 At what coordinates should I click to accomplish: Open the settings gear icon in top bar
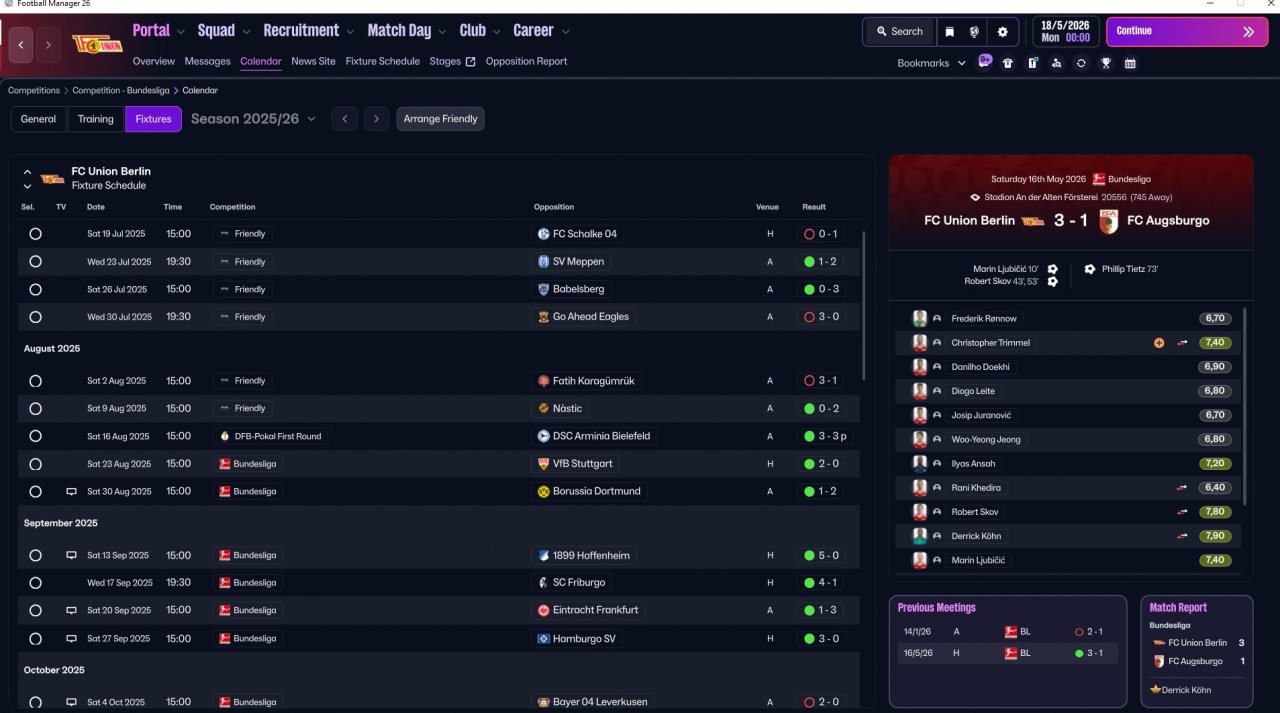pos(1002,32)
